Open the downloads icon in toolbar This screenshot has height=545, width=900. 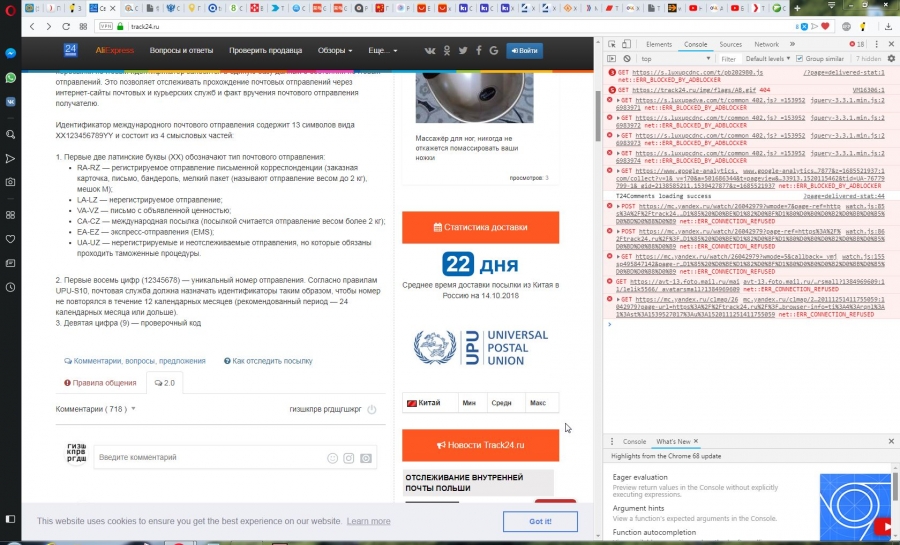[x=889, y=26]
